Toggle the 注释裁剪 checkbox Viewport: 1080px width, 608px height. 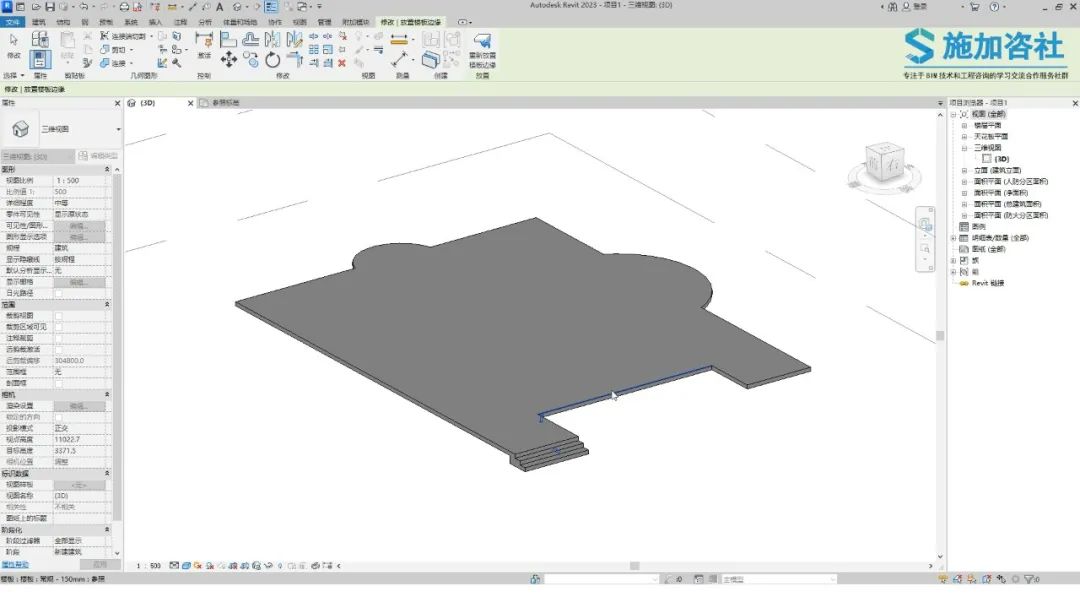coord(59,338)
